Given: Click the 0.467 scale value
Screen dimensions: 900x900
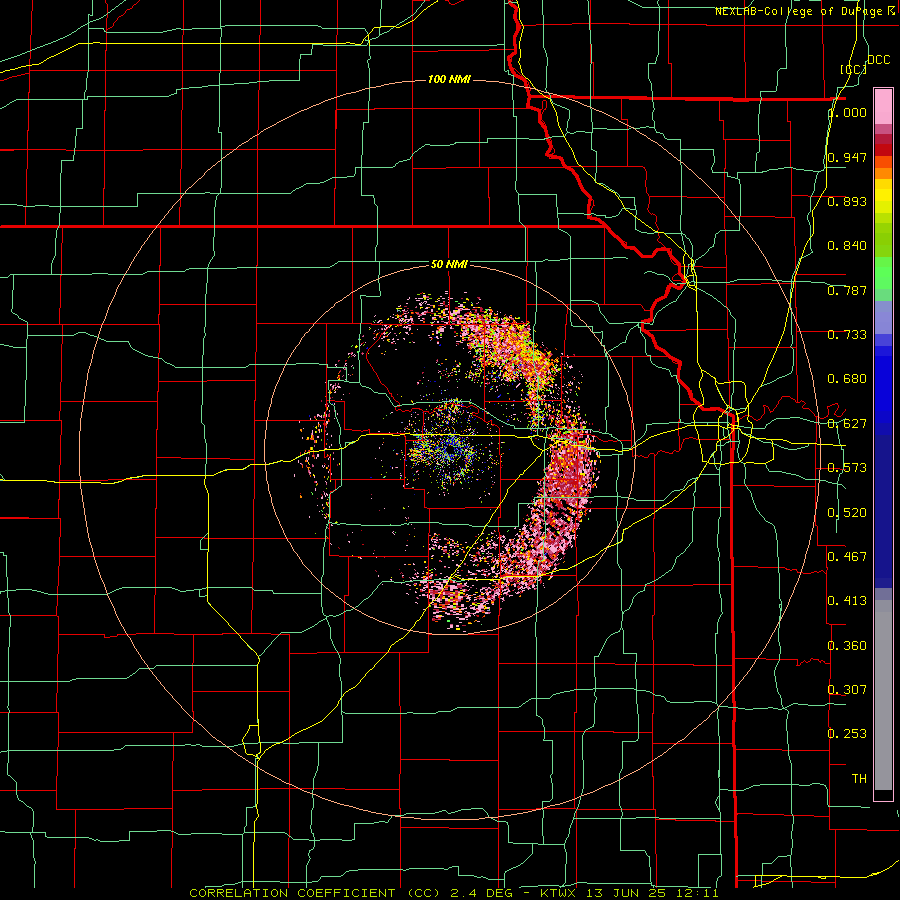Looking at the screenshot, I should pyautogui.click(x=848, y=557).
